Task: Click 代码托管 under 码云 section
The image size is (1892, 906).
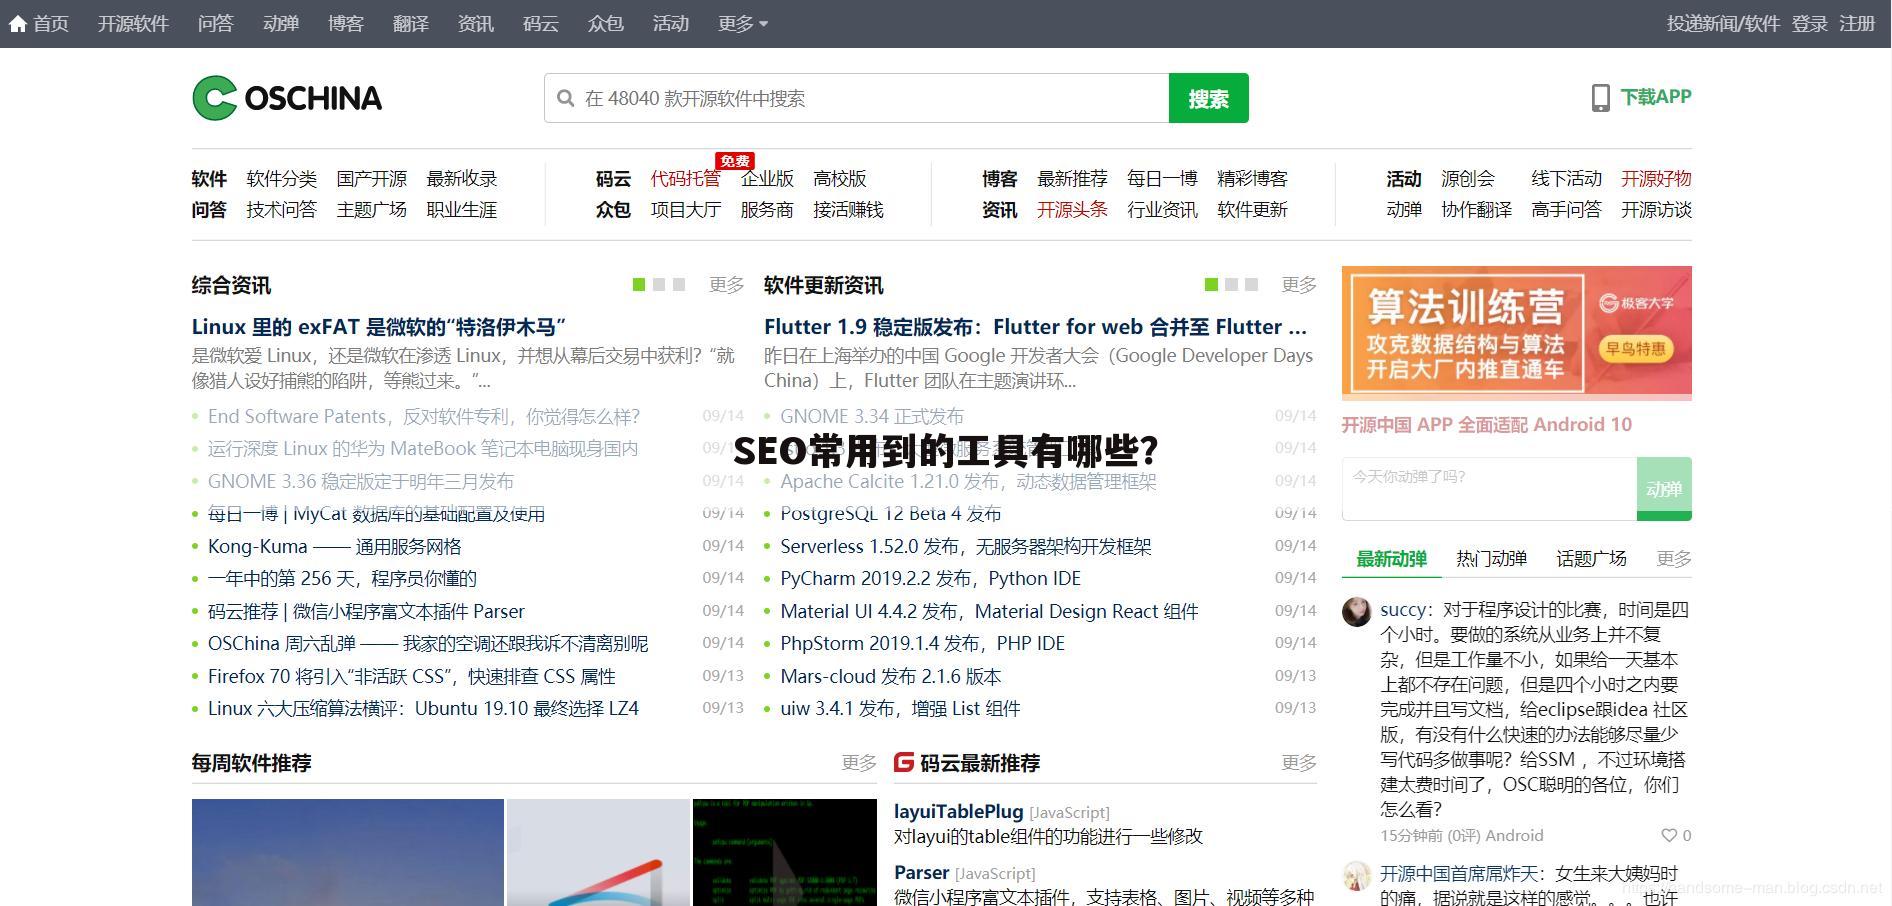Action: point(685,179)
